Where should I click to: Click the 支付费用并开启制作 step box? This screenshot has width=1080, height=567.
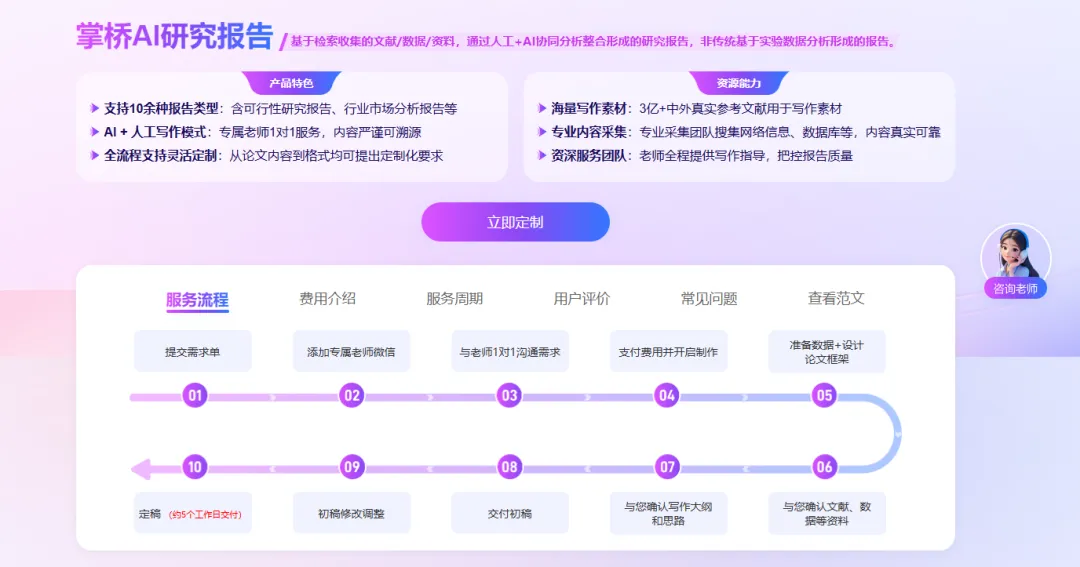click(x=668, y=351)
